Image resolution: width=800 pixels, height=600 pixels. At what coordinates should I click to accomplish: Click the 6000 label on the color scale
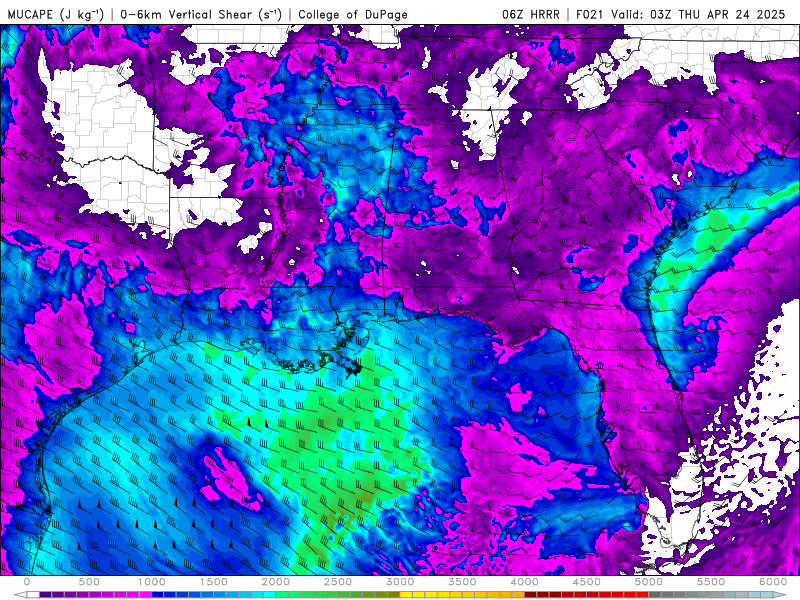click(773, 582)
